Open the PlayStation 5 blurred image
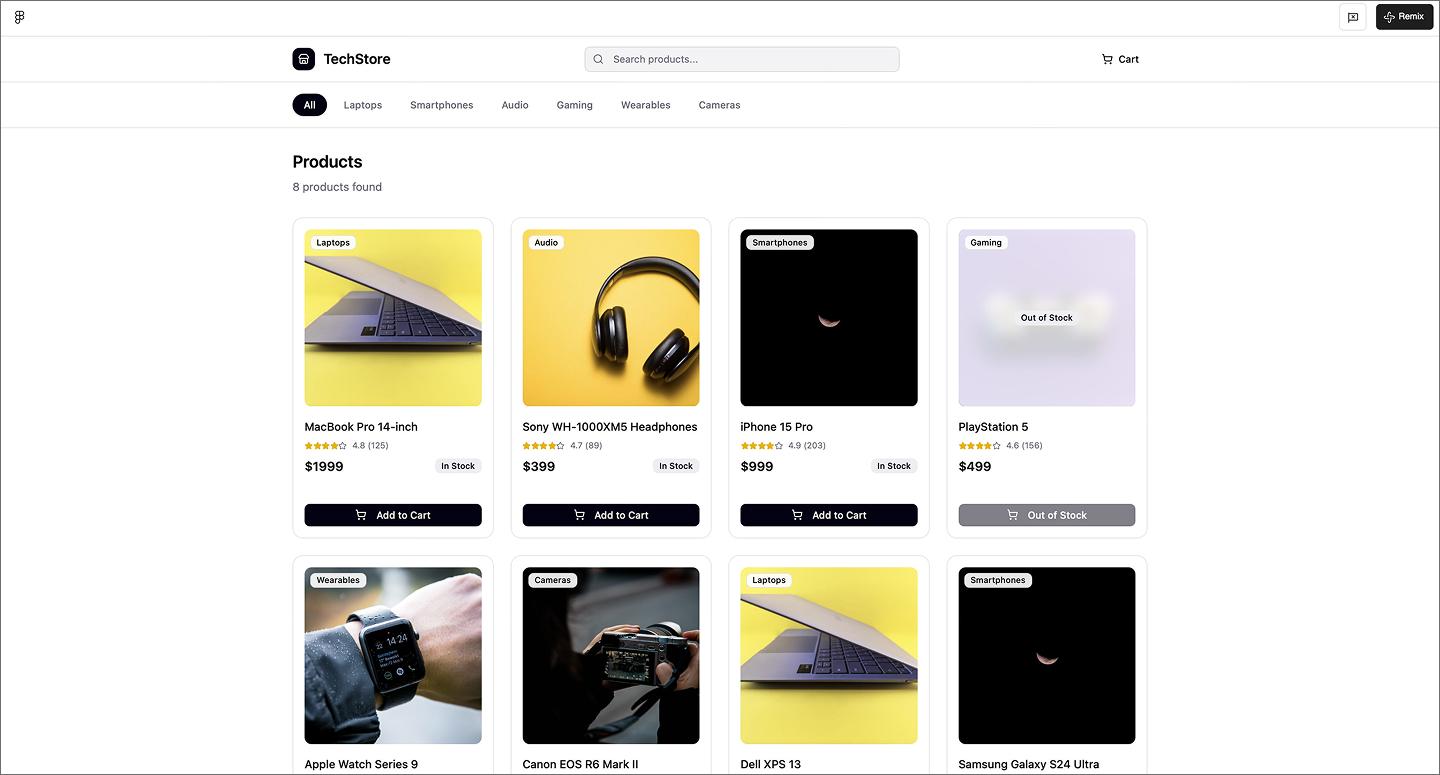This screenshot has height=775, width=1440. tap(1047, 318)
